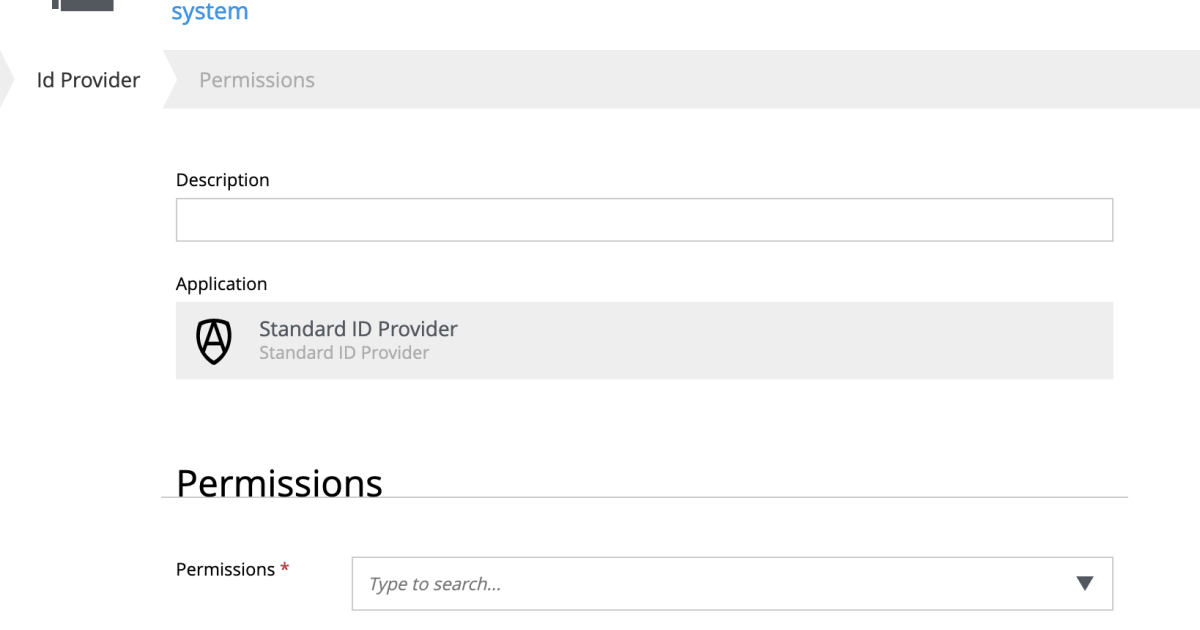Viewport: 1200px width, 630px height.
Task: Select the Id Provider wizard step
Action: (88, 79)
